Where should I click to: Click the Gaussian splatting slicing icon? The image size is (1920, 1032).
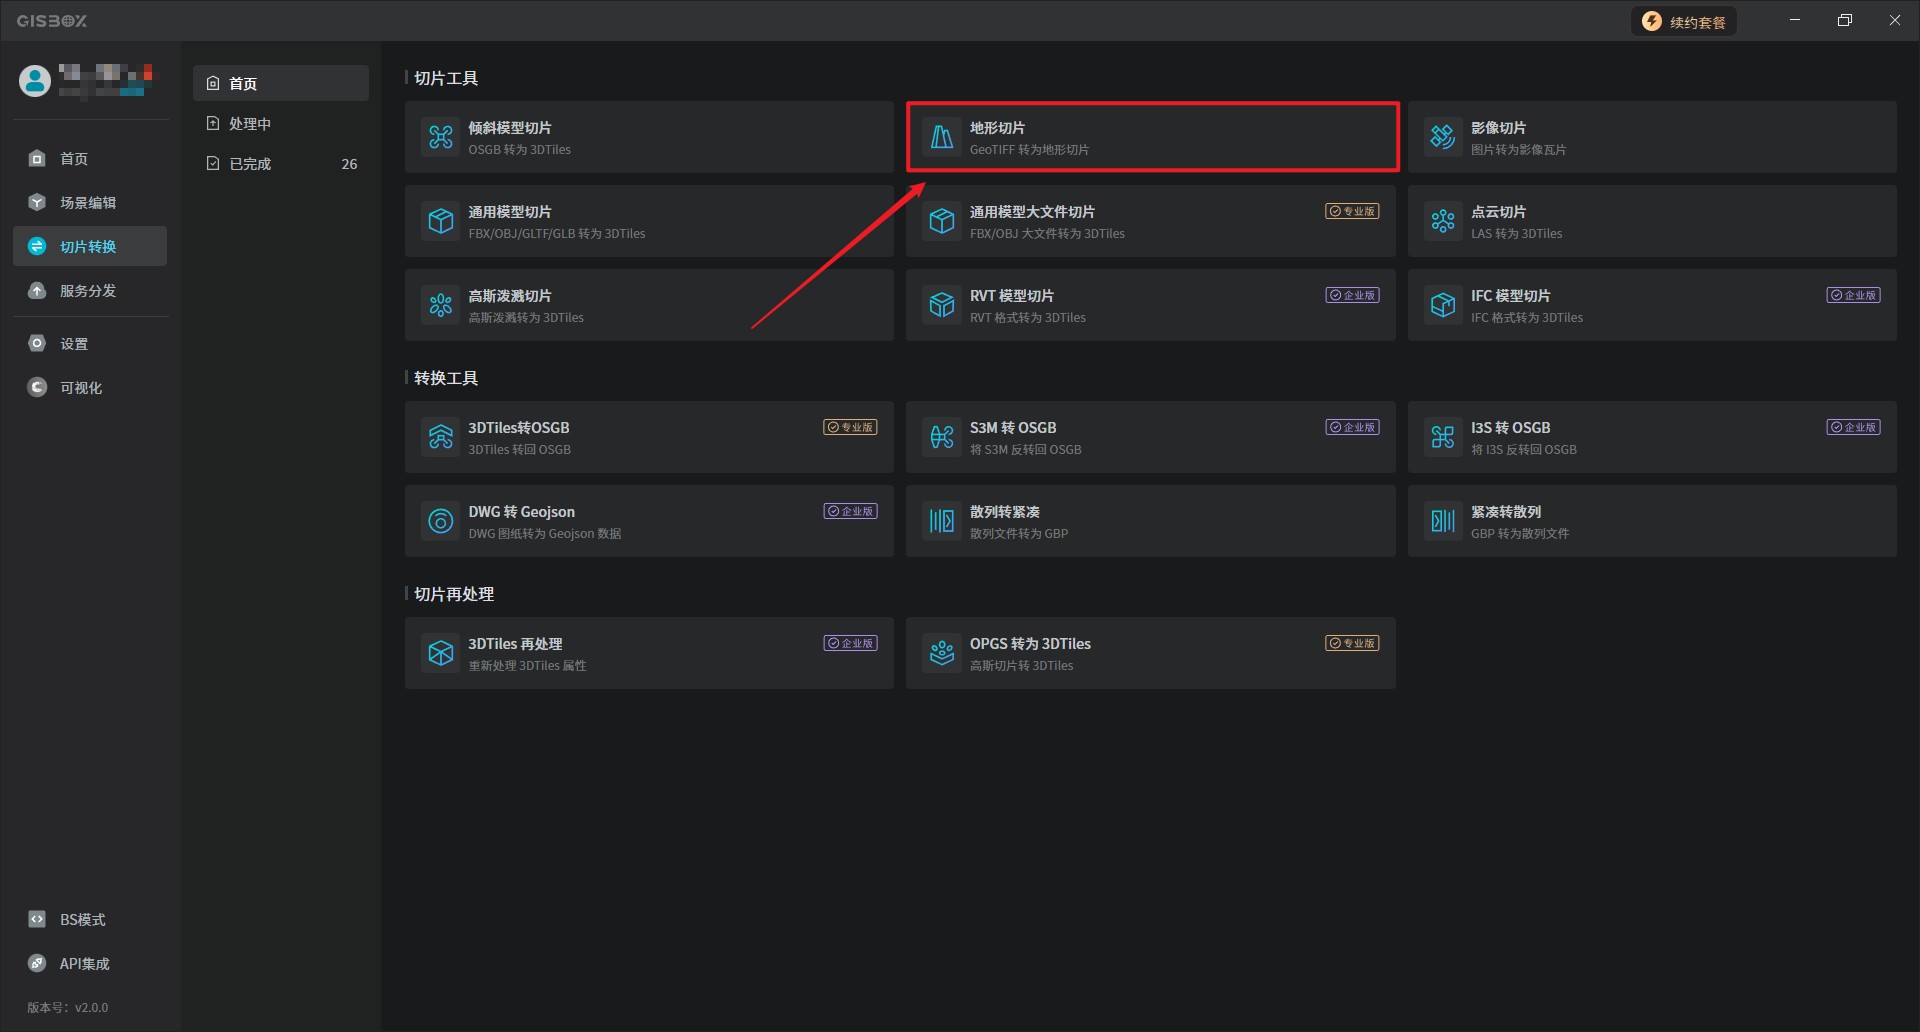click(x=441, y=305)
